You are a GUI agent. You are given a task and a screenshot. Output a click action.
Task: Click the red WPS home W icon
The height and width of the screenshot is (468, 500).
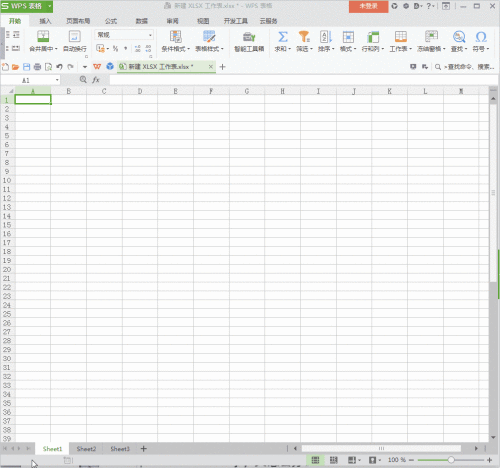[x=97, y=67]
